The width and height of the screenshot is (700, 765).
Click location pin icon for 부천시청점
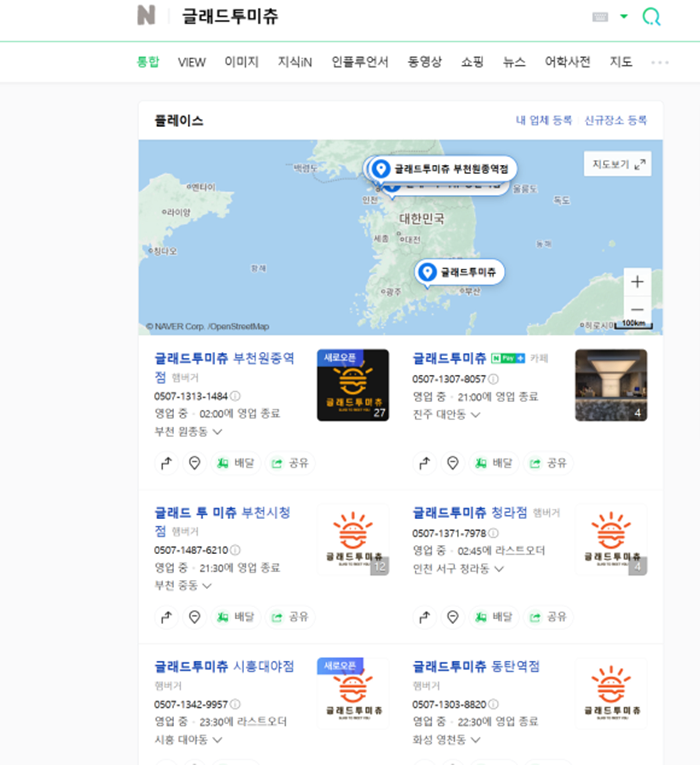coord(195,617)
